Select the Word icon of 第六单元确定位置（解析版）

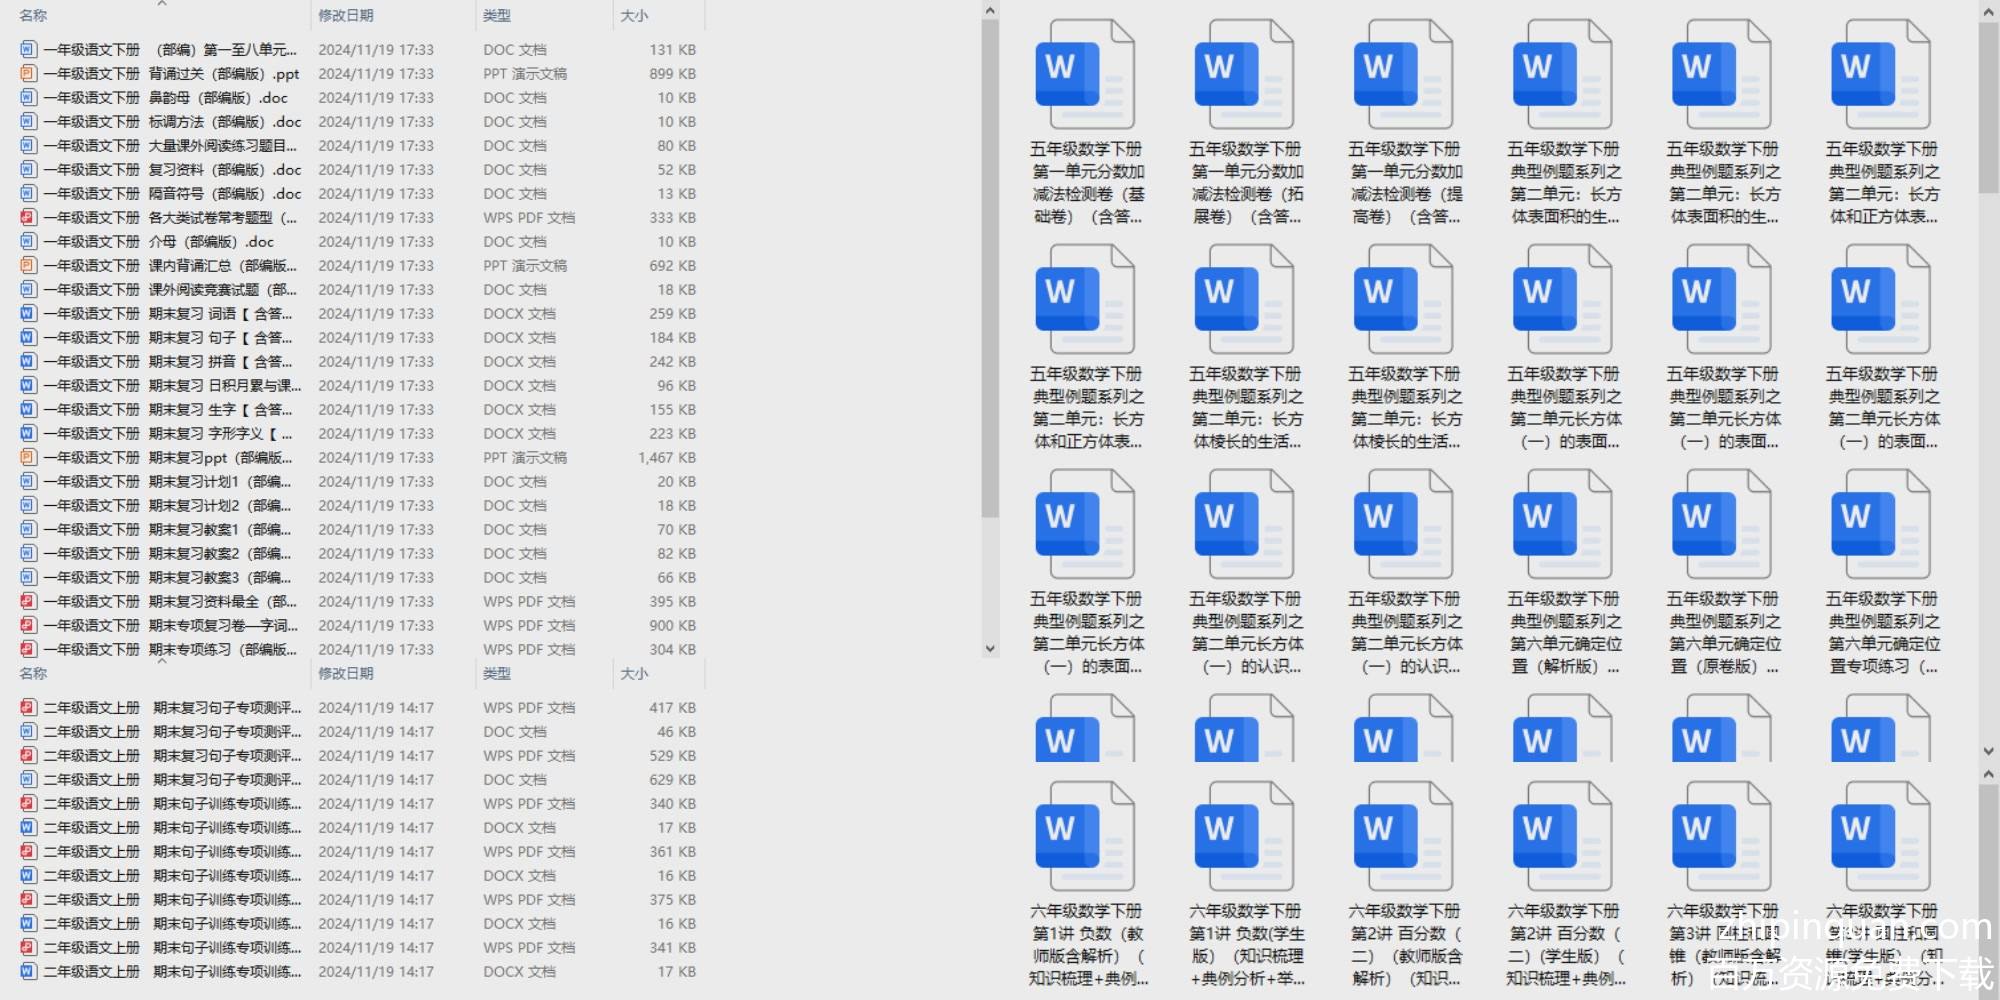click(x=1562, y=526)
